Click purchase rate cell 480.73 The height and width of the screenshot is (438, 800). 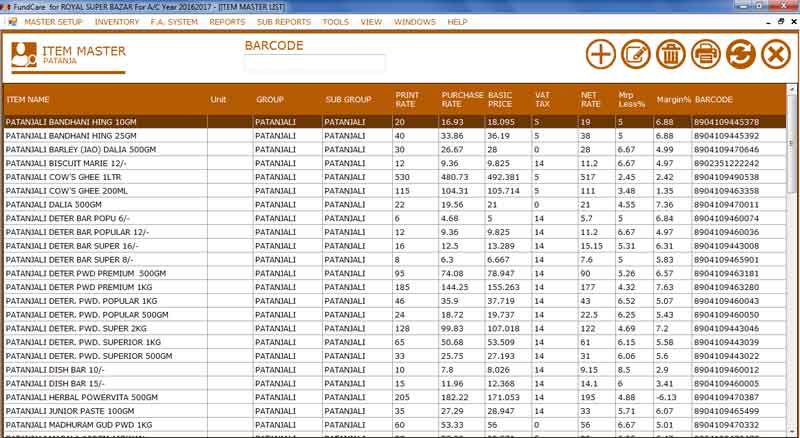[x=461, y=177]
